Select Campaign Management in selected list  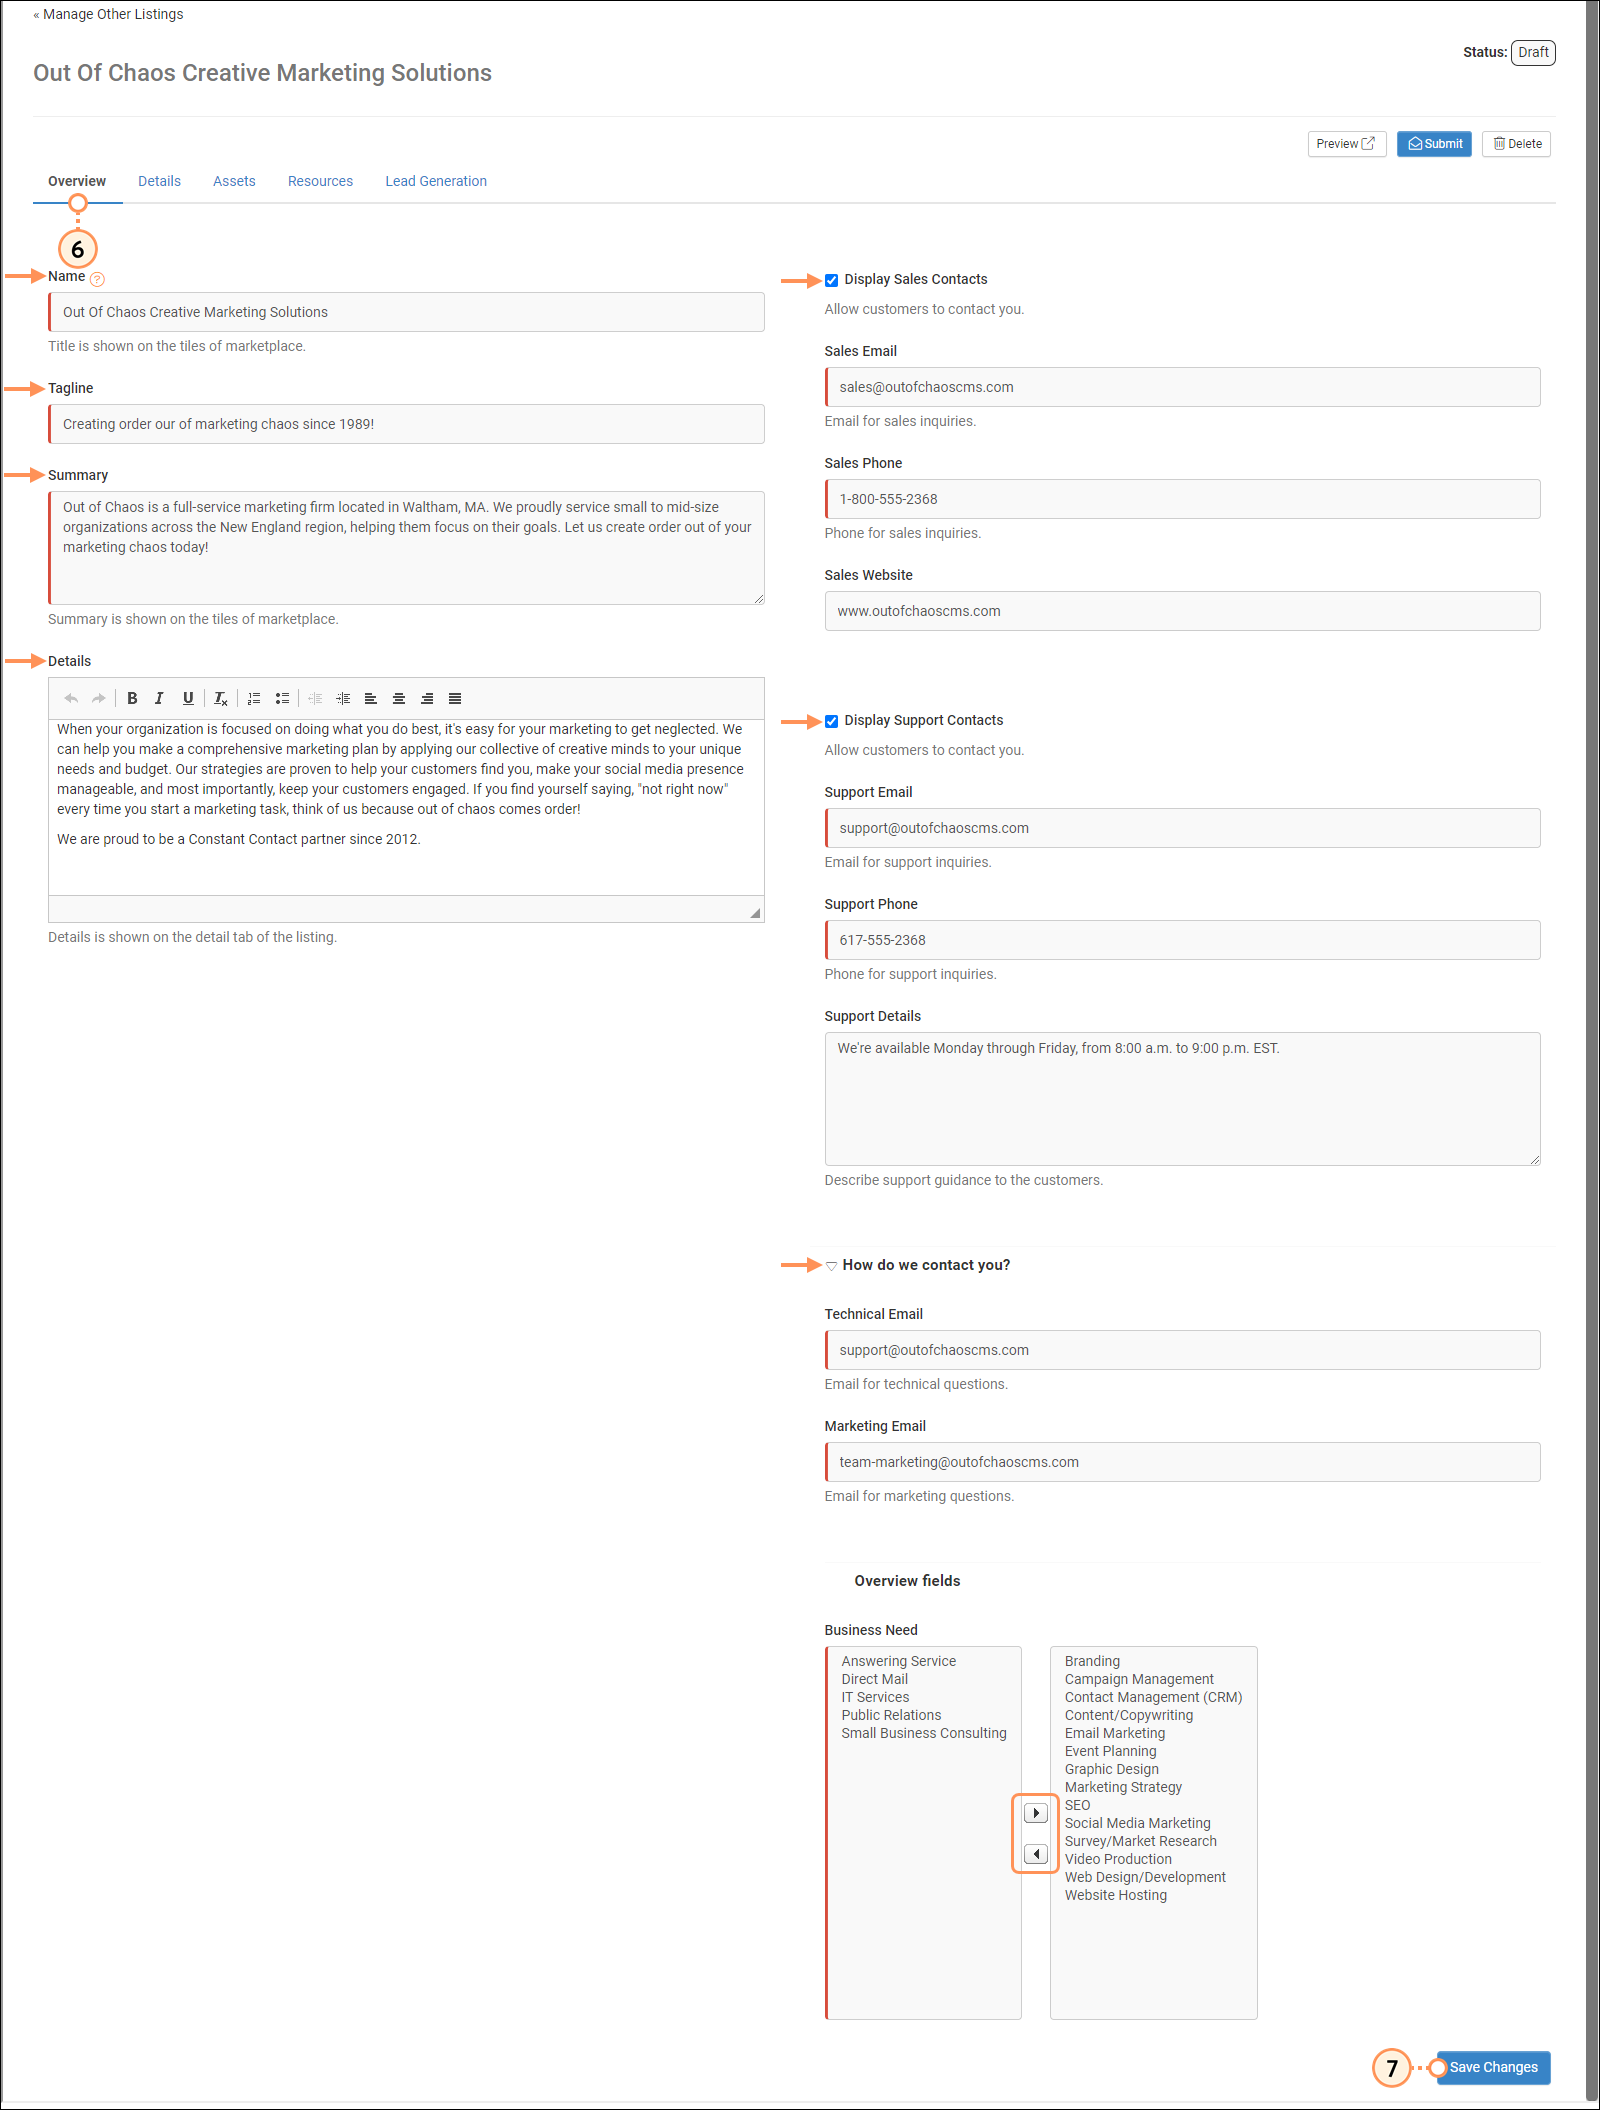point(1139,1679)
